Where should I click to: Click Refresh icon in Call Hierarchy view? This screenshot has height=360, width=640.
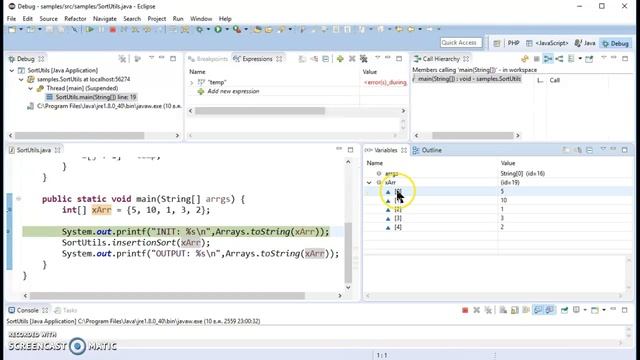[x=525, y=59]
